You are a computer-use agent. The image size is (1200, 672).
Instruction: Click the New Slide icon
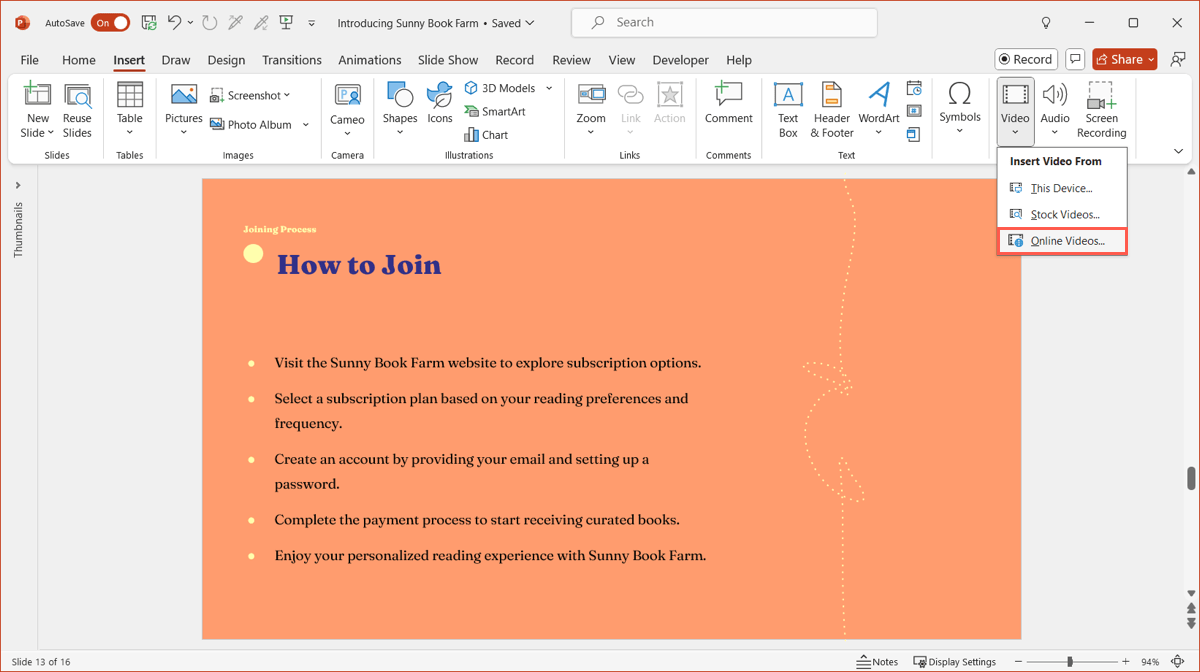[37, 96]
